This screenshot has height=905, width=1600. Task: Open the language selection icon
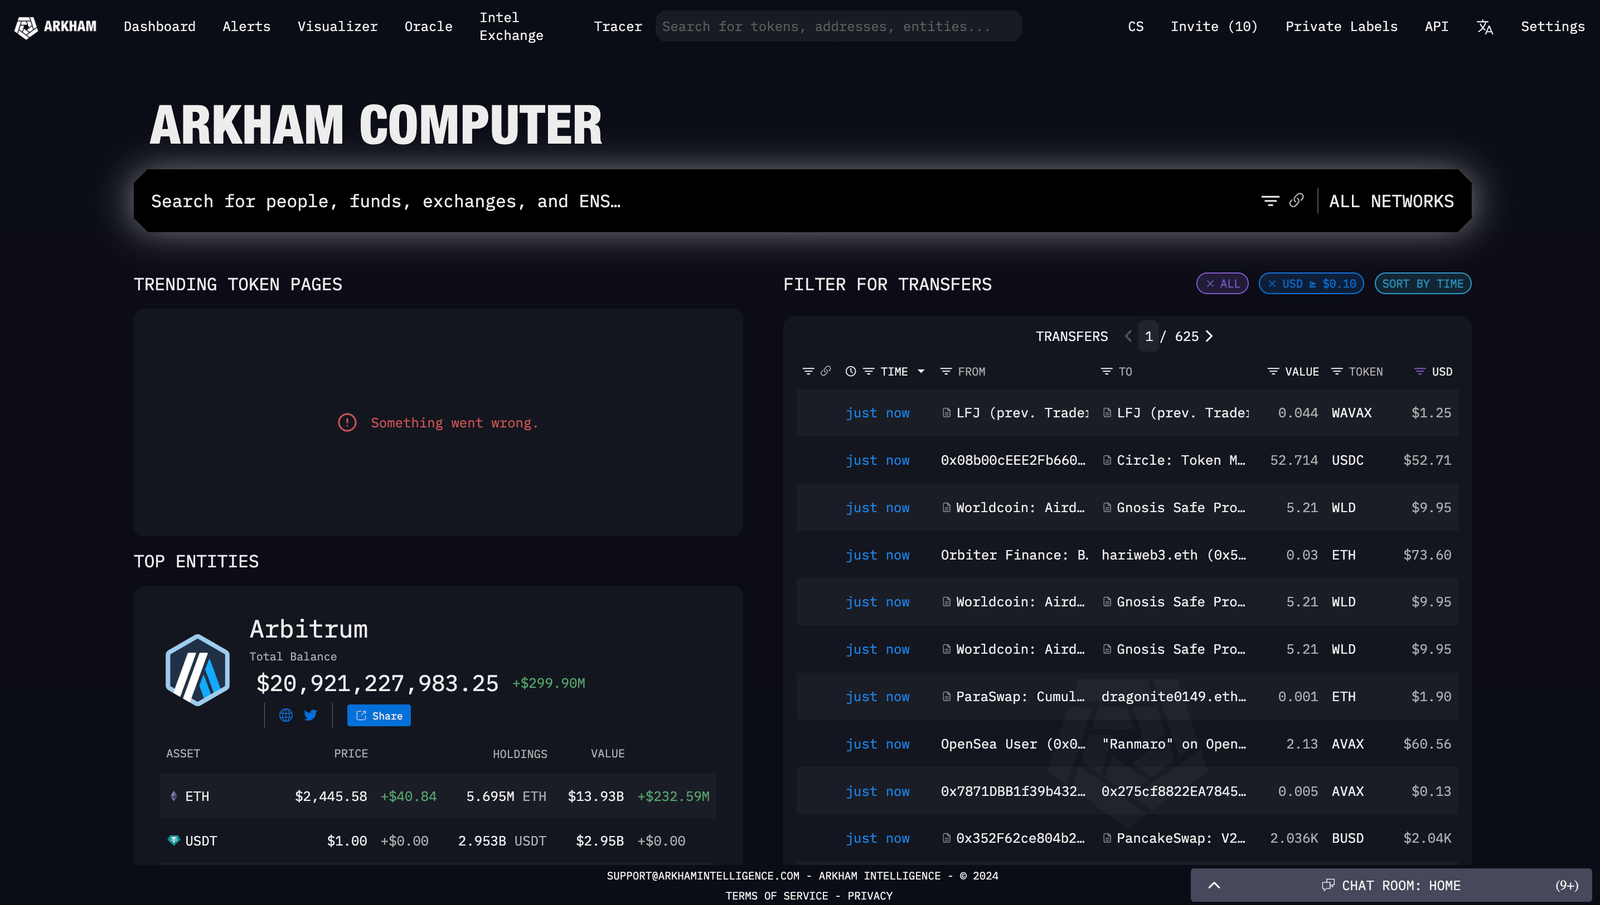click(x=1484, y=27)
